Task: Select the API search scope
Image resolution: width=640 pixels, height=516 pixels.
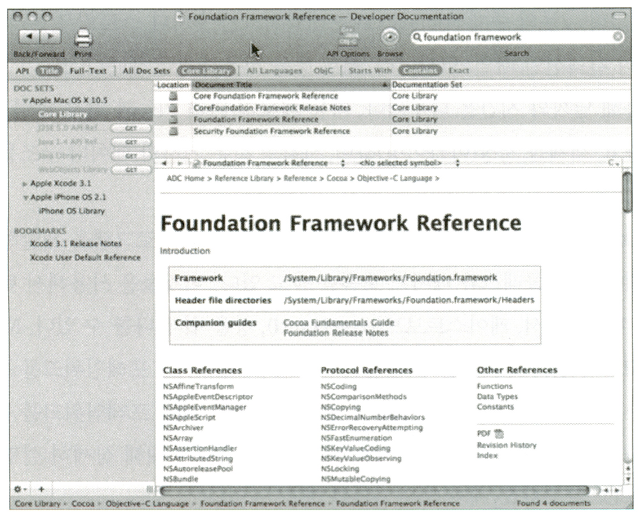Action: [22, 71]
